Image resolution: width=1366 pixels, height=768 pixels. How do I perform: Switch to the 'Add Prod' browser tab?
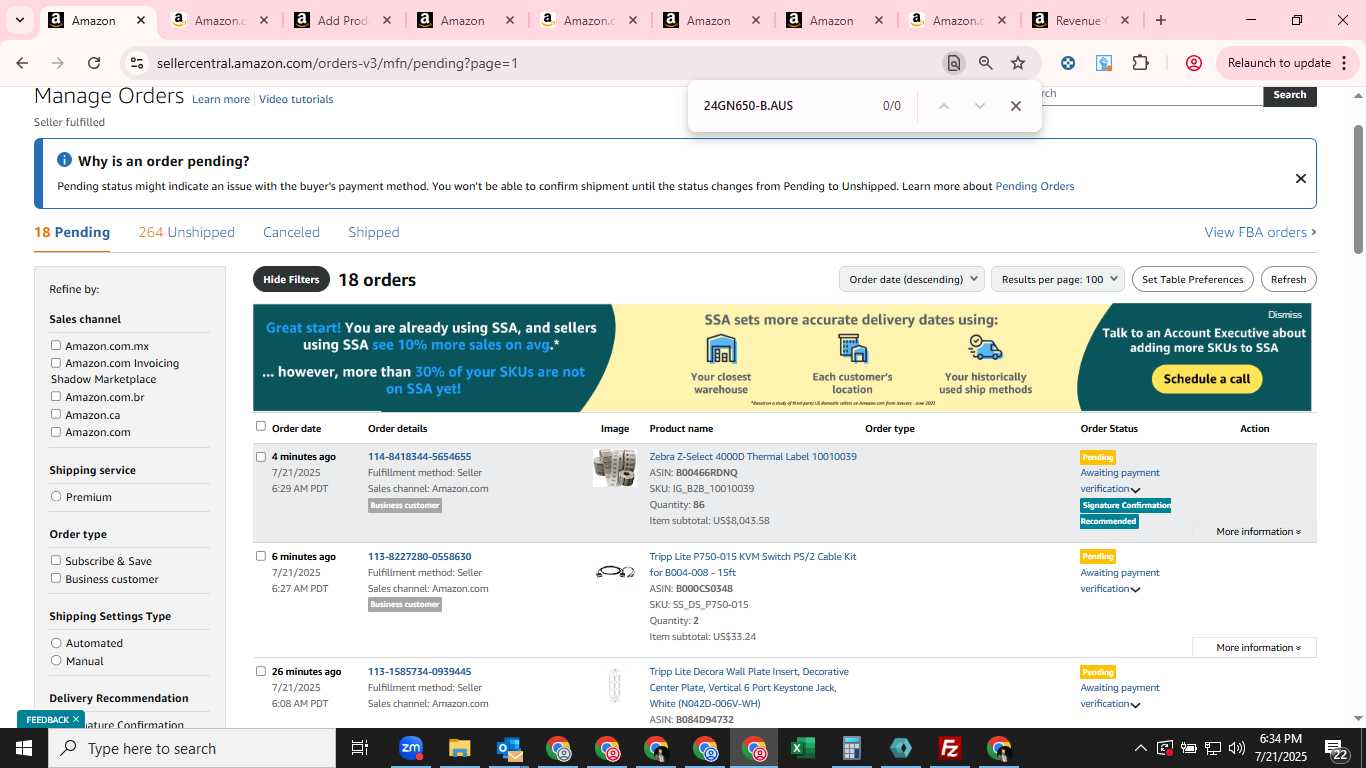click(343, 20)
